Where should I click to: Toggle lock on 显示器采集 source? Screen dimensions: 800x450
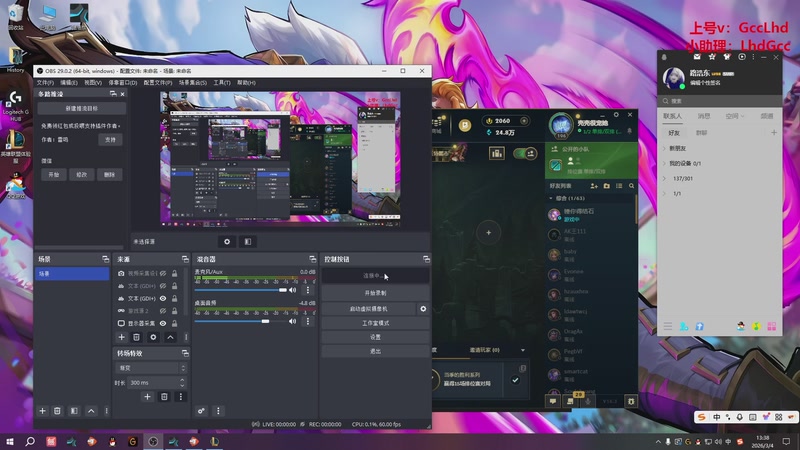point(174,323)
